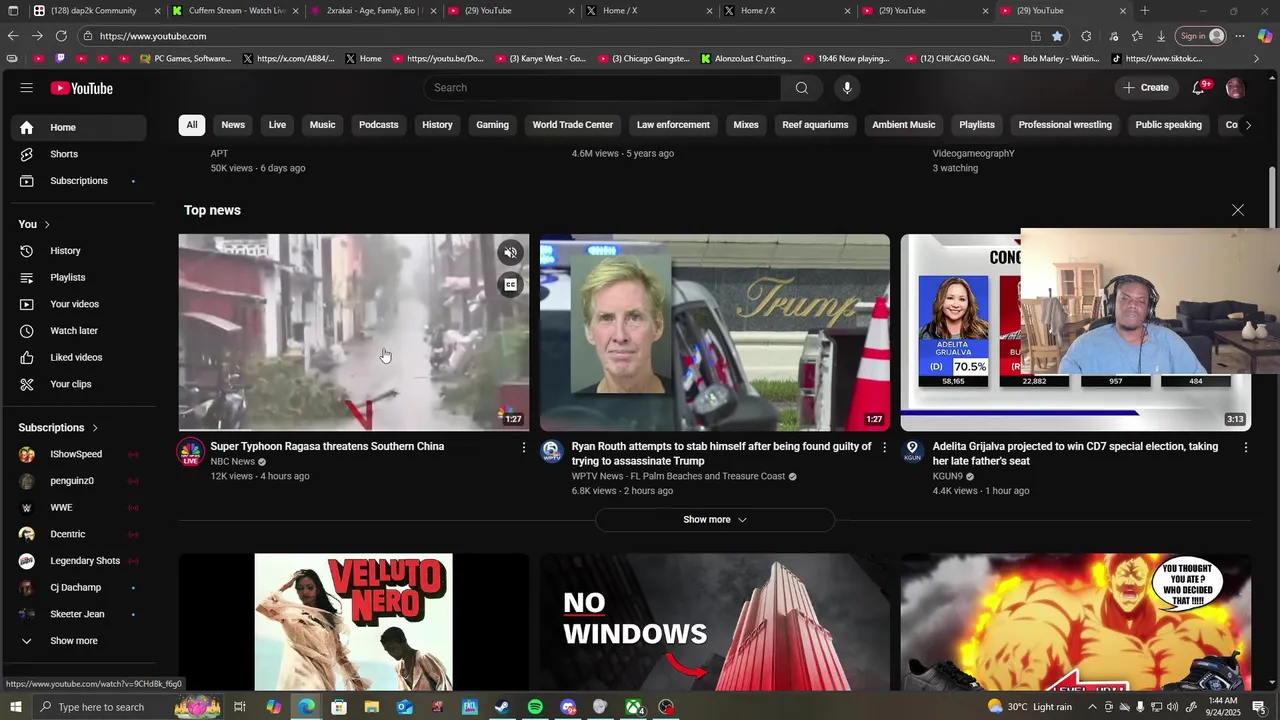Open the account avatar menu
The image size is (1280, 720).
click(x=1235, y=88)
